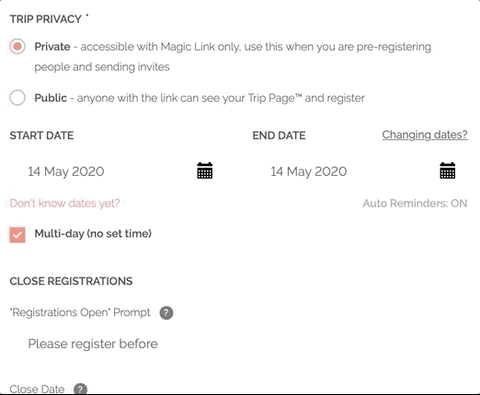The height and width of the screenshot is (395, 480).
Task: Choose the Public trip privacy radio button
Action: pyautogui.click(x=17, y=98)
